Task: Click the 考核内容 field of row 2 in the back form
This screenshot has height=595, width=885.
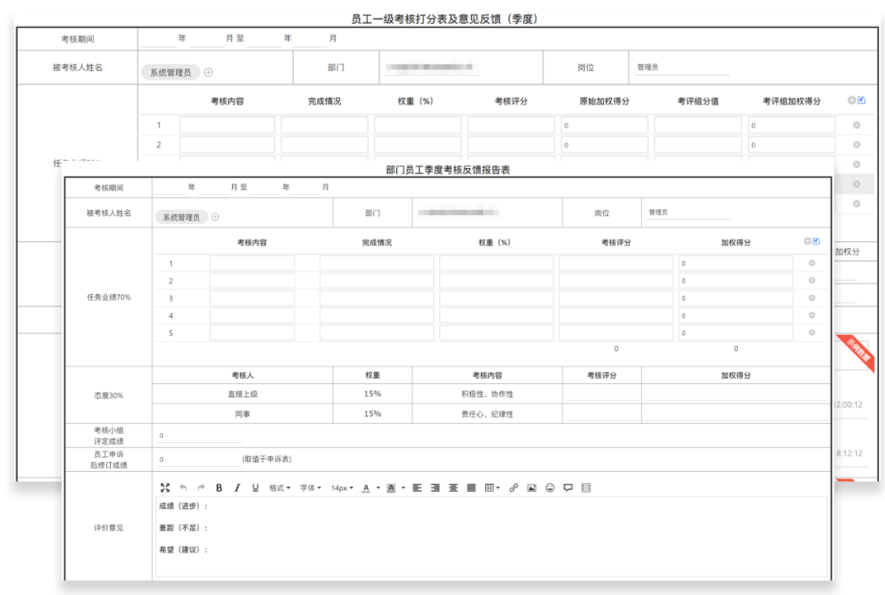Action: (227, 145)
